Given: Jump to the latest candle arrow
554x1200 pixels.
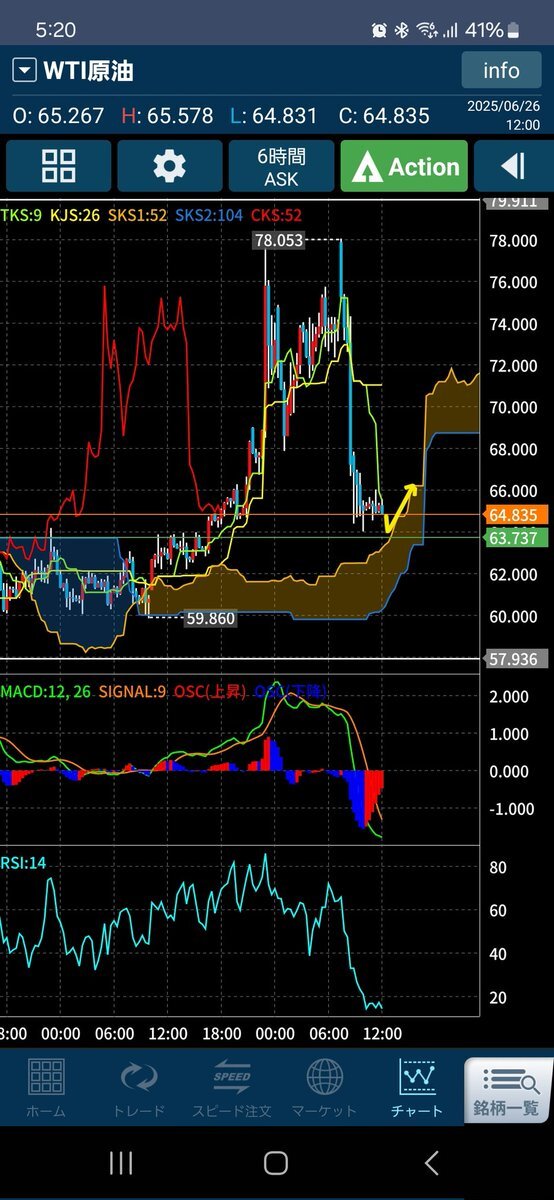Looking at the screenshot, I should click(514, 166).
